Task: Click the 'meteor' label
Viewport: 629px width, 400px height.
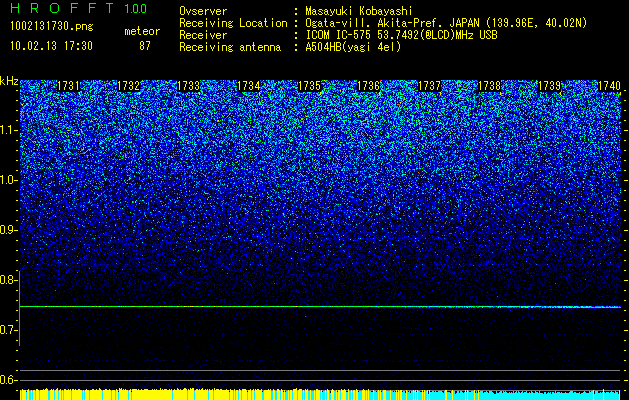Action: (x=142, y=31)
